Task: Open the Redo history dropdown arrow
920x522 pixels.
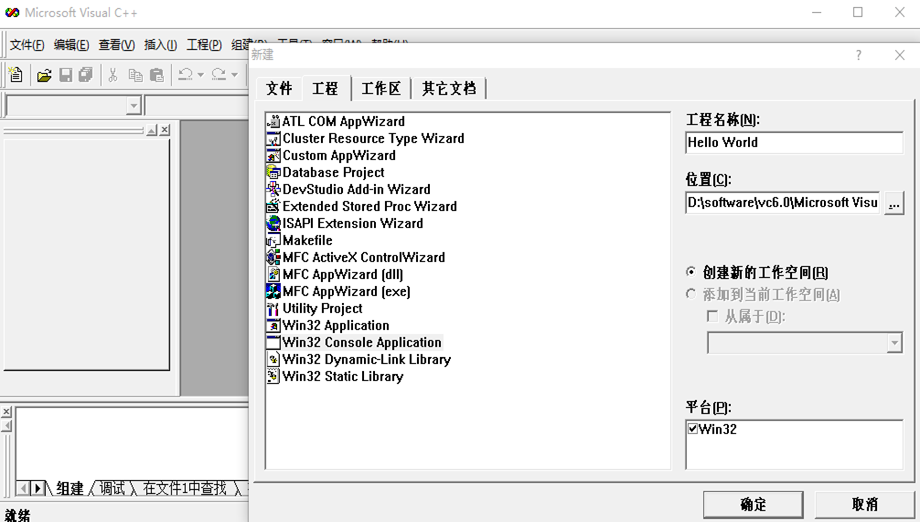Action: tap(235, 75)
